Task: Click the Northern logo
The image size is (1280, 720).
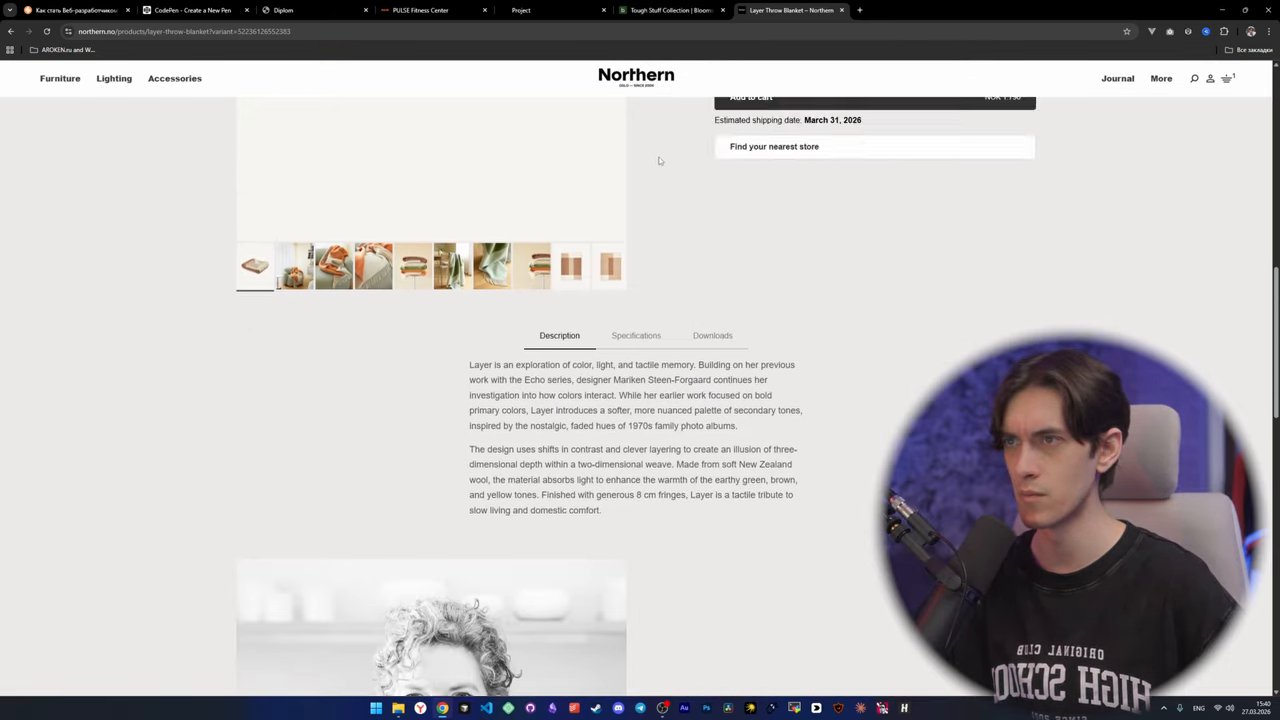Action: coord(636,77)
